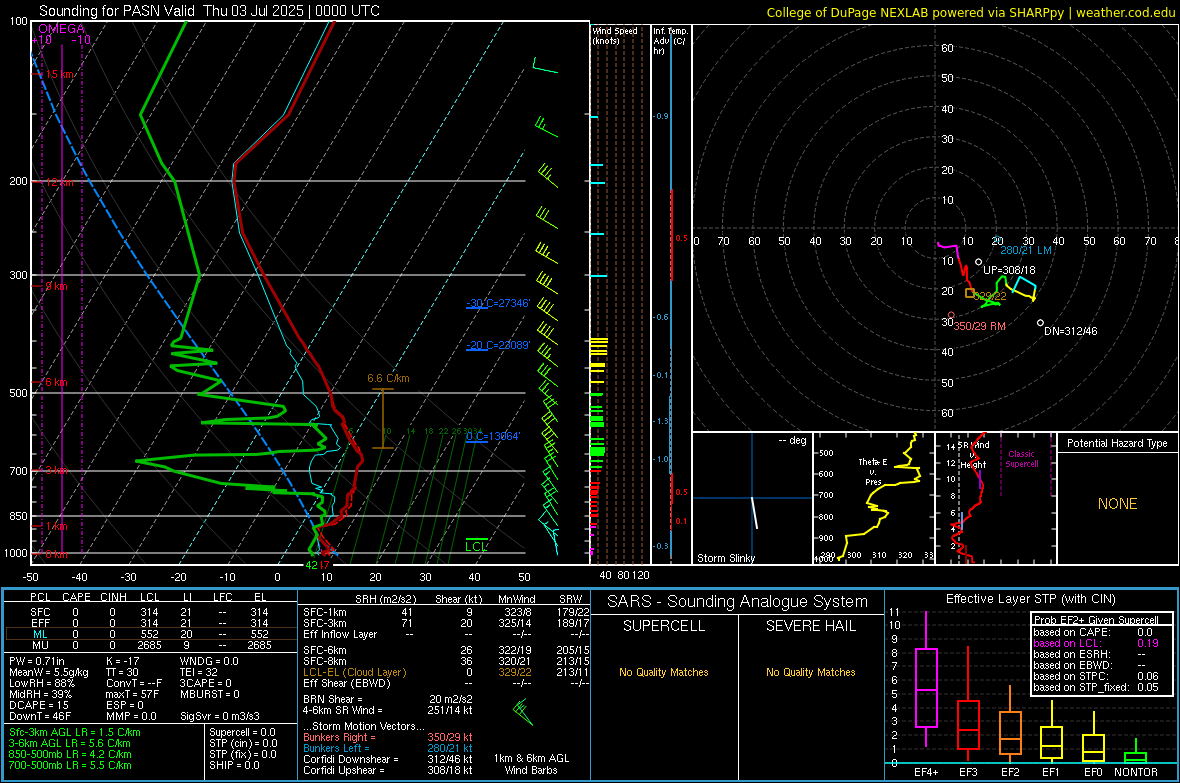Screen dimensions: 1180x783
Task: Click the PW = 0.71in value
Action: click(x=37, y=661)
